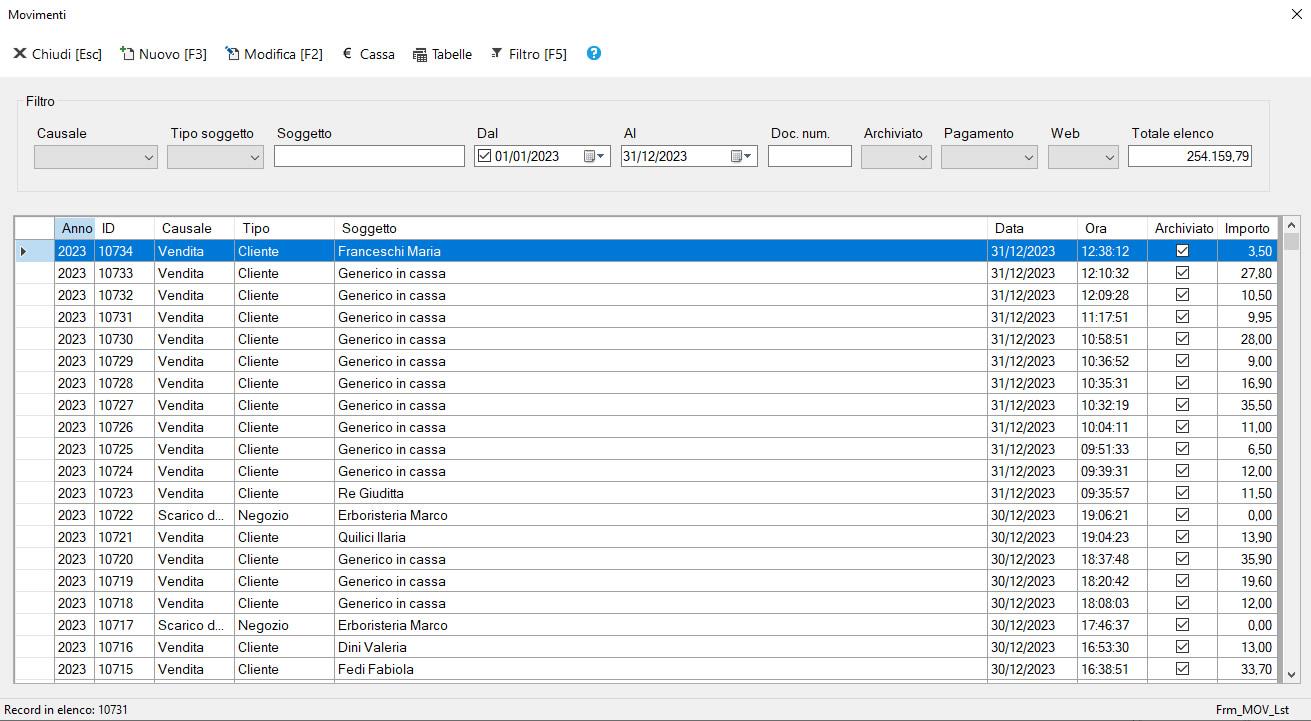This screenshot has height=721, width=1311.
Task: Select the Fedi Fabiola subject cell
Action: click(661, 669)
